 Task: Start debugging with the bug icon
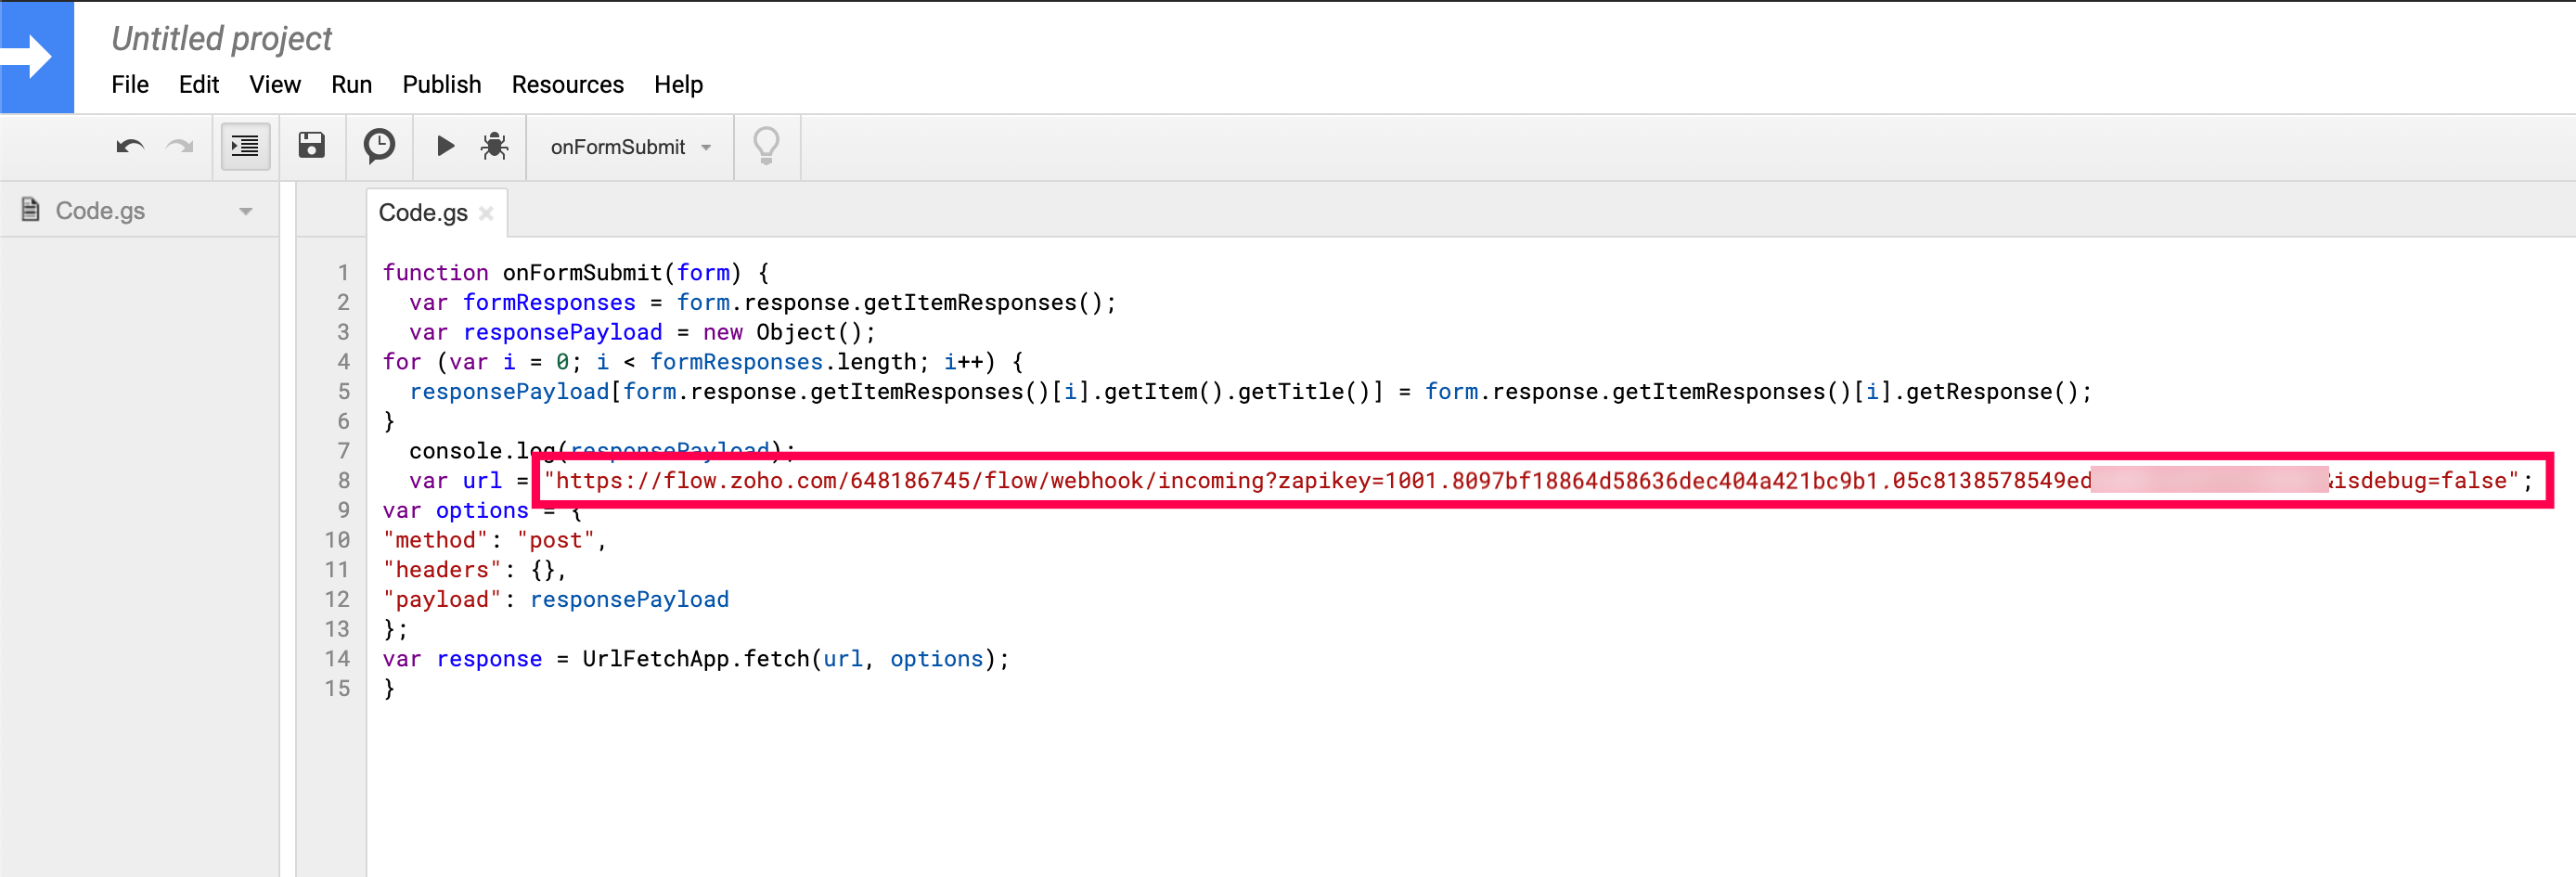coord(494,147)
